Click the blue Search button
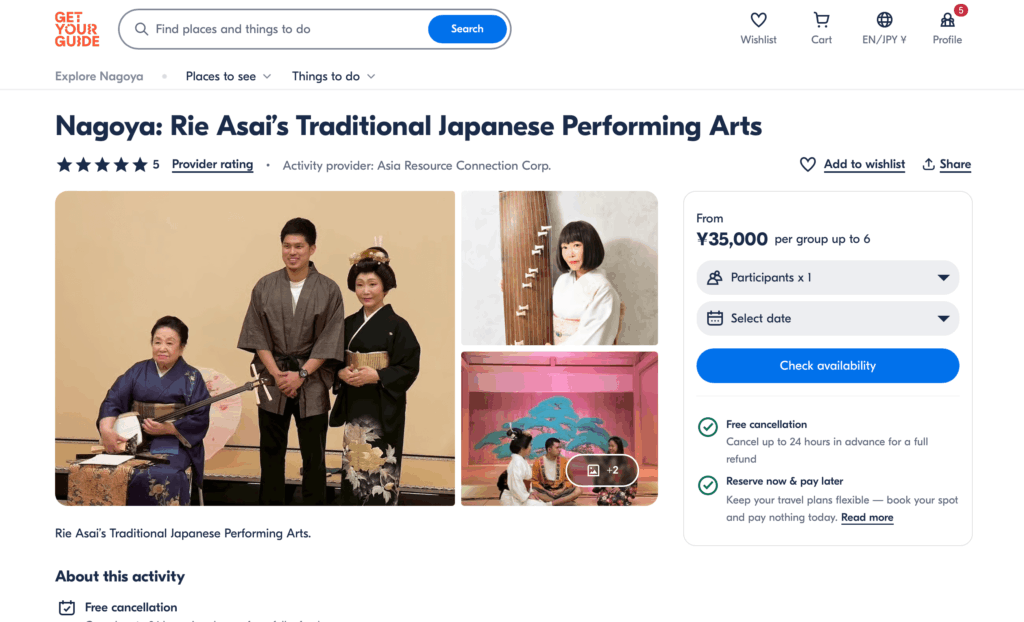The image size is (1024, 622). pyautogui.click(x=467, y=29)
